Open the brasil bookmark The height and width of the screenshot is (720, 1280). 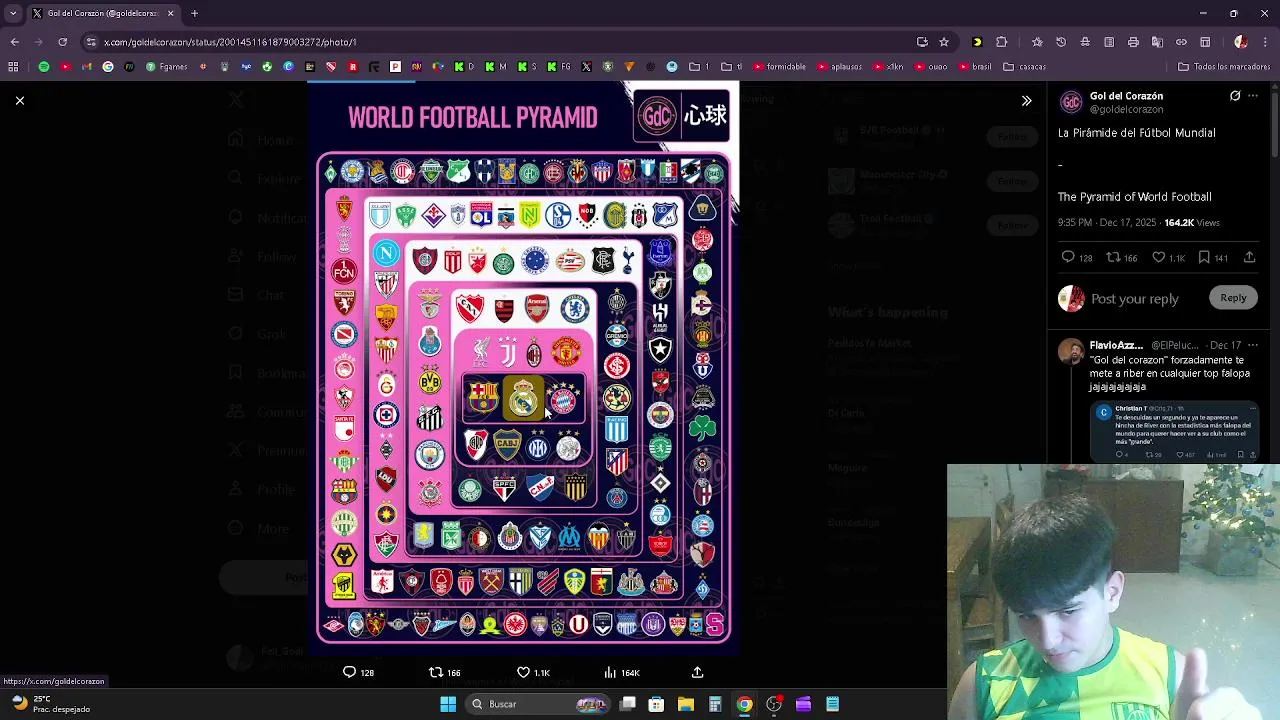(975, 67)
